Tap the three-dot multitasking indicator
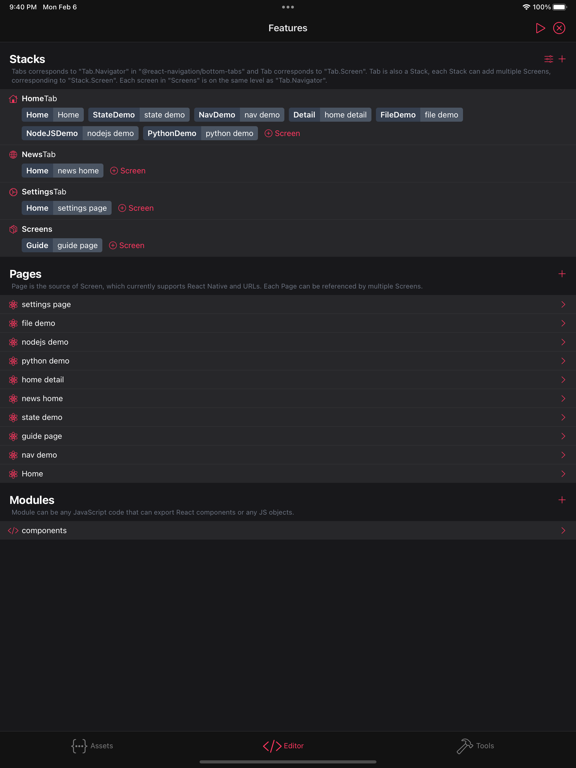Image resolution: width=576 pixels, height=768 pixels. click(288, 7)
